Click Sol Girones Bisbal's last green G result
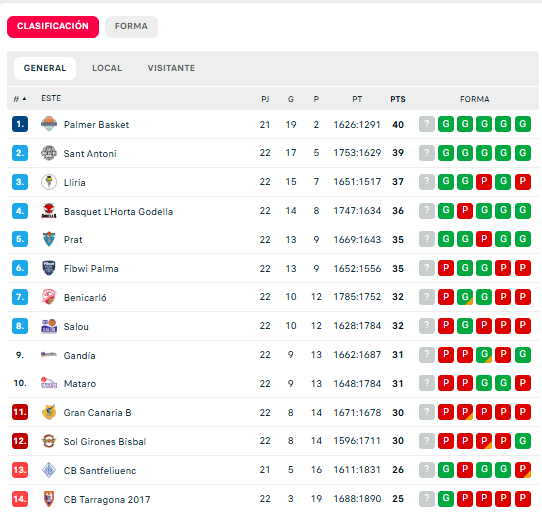This screenshot has width=542, height=523. (523, 441)
